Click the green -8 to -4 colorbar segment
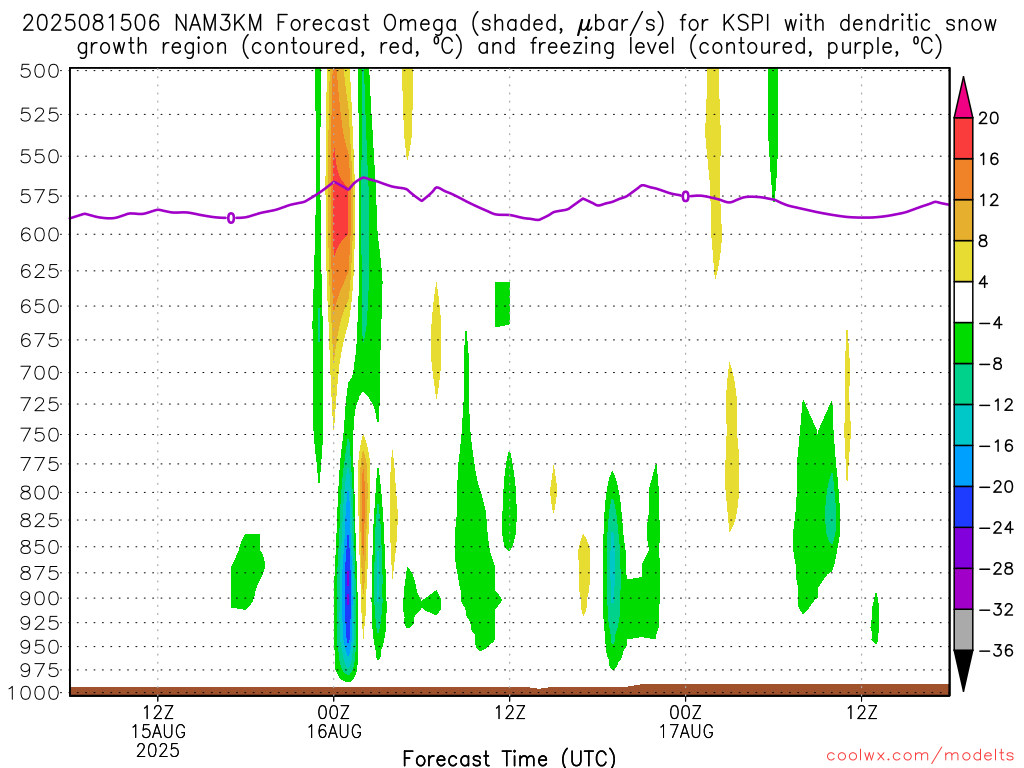The image size is (1024, 768). coord(963,344)
